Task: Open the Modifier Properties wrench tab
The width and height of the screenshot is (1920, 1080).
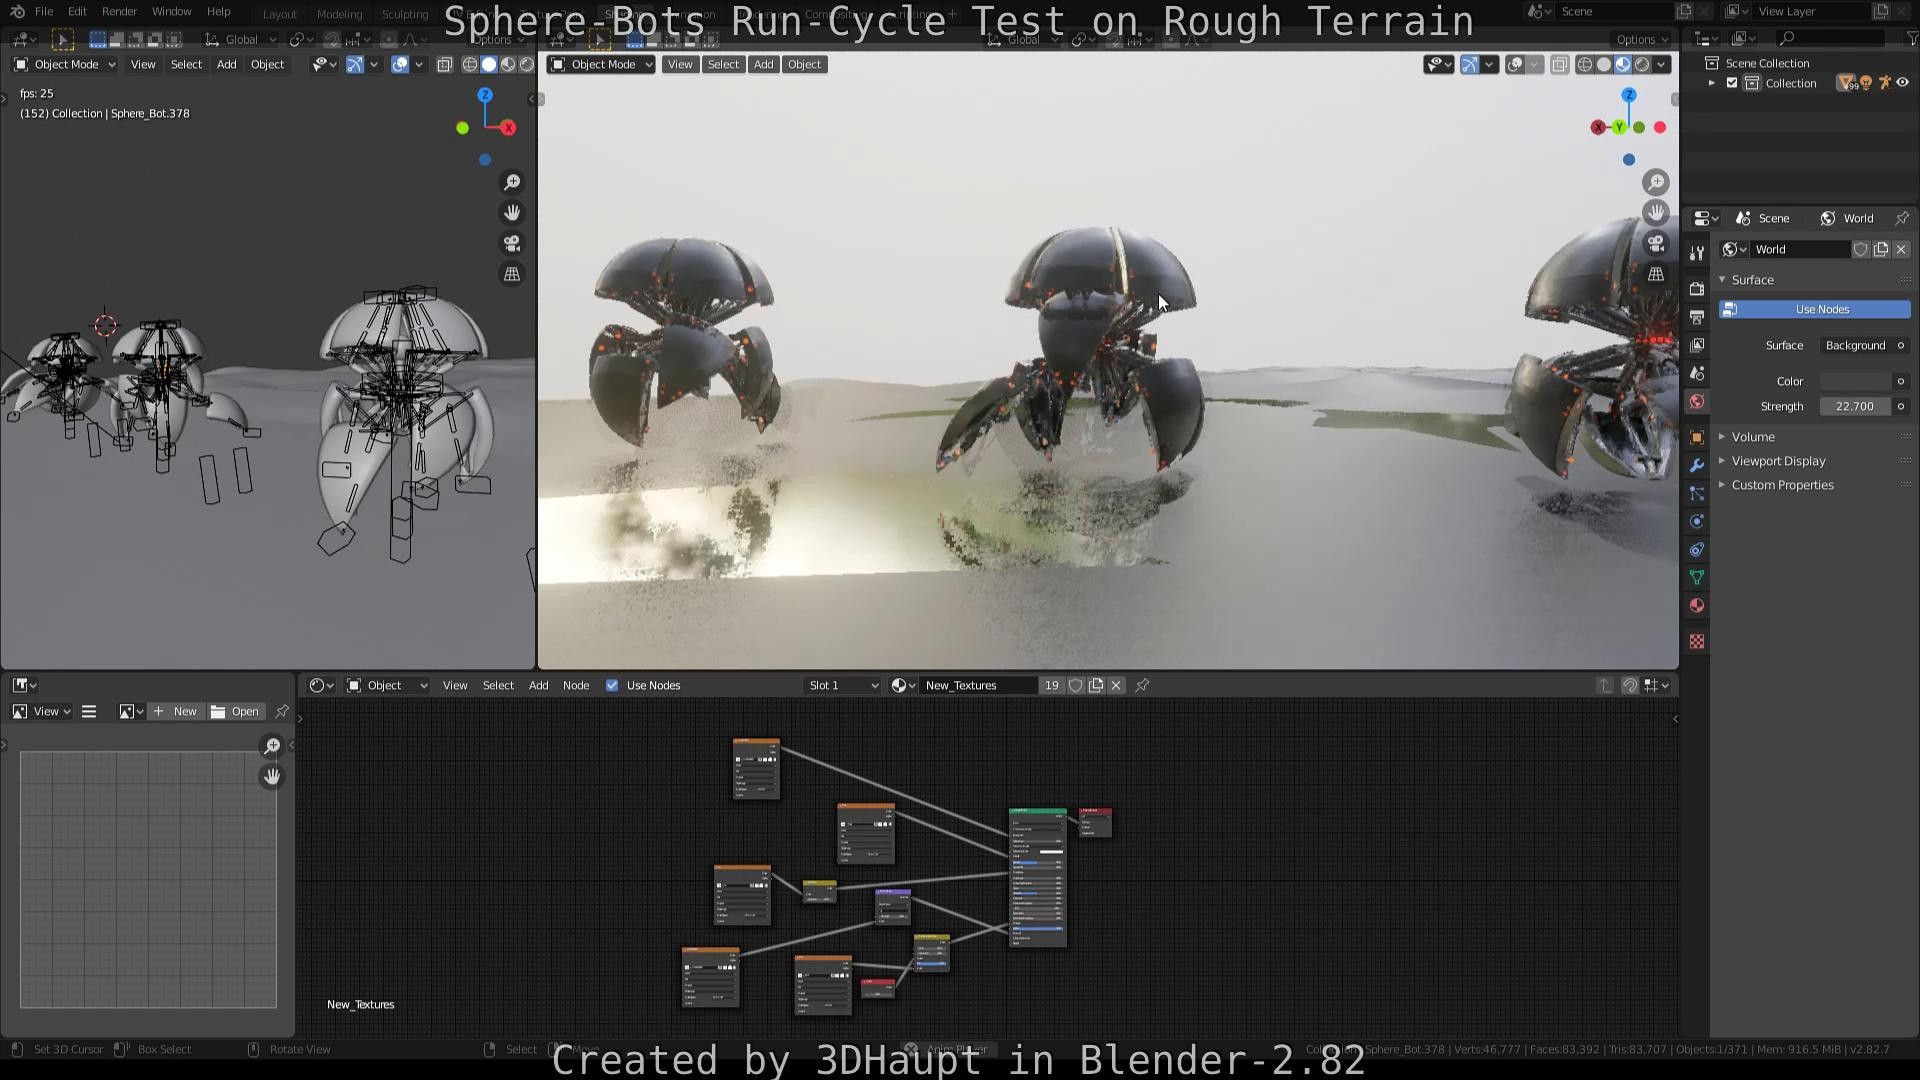Action: point(1696,465)
